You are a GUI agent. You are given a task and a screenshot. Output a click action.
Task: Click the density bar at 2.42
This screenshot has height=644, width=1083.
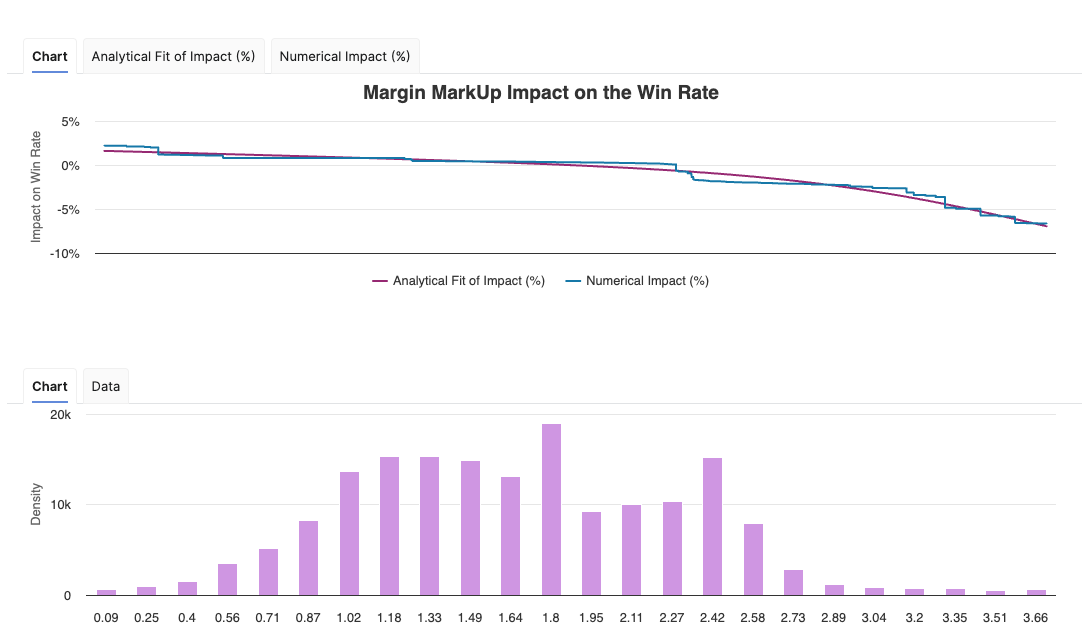[712, 527]
